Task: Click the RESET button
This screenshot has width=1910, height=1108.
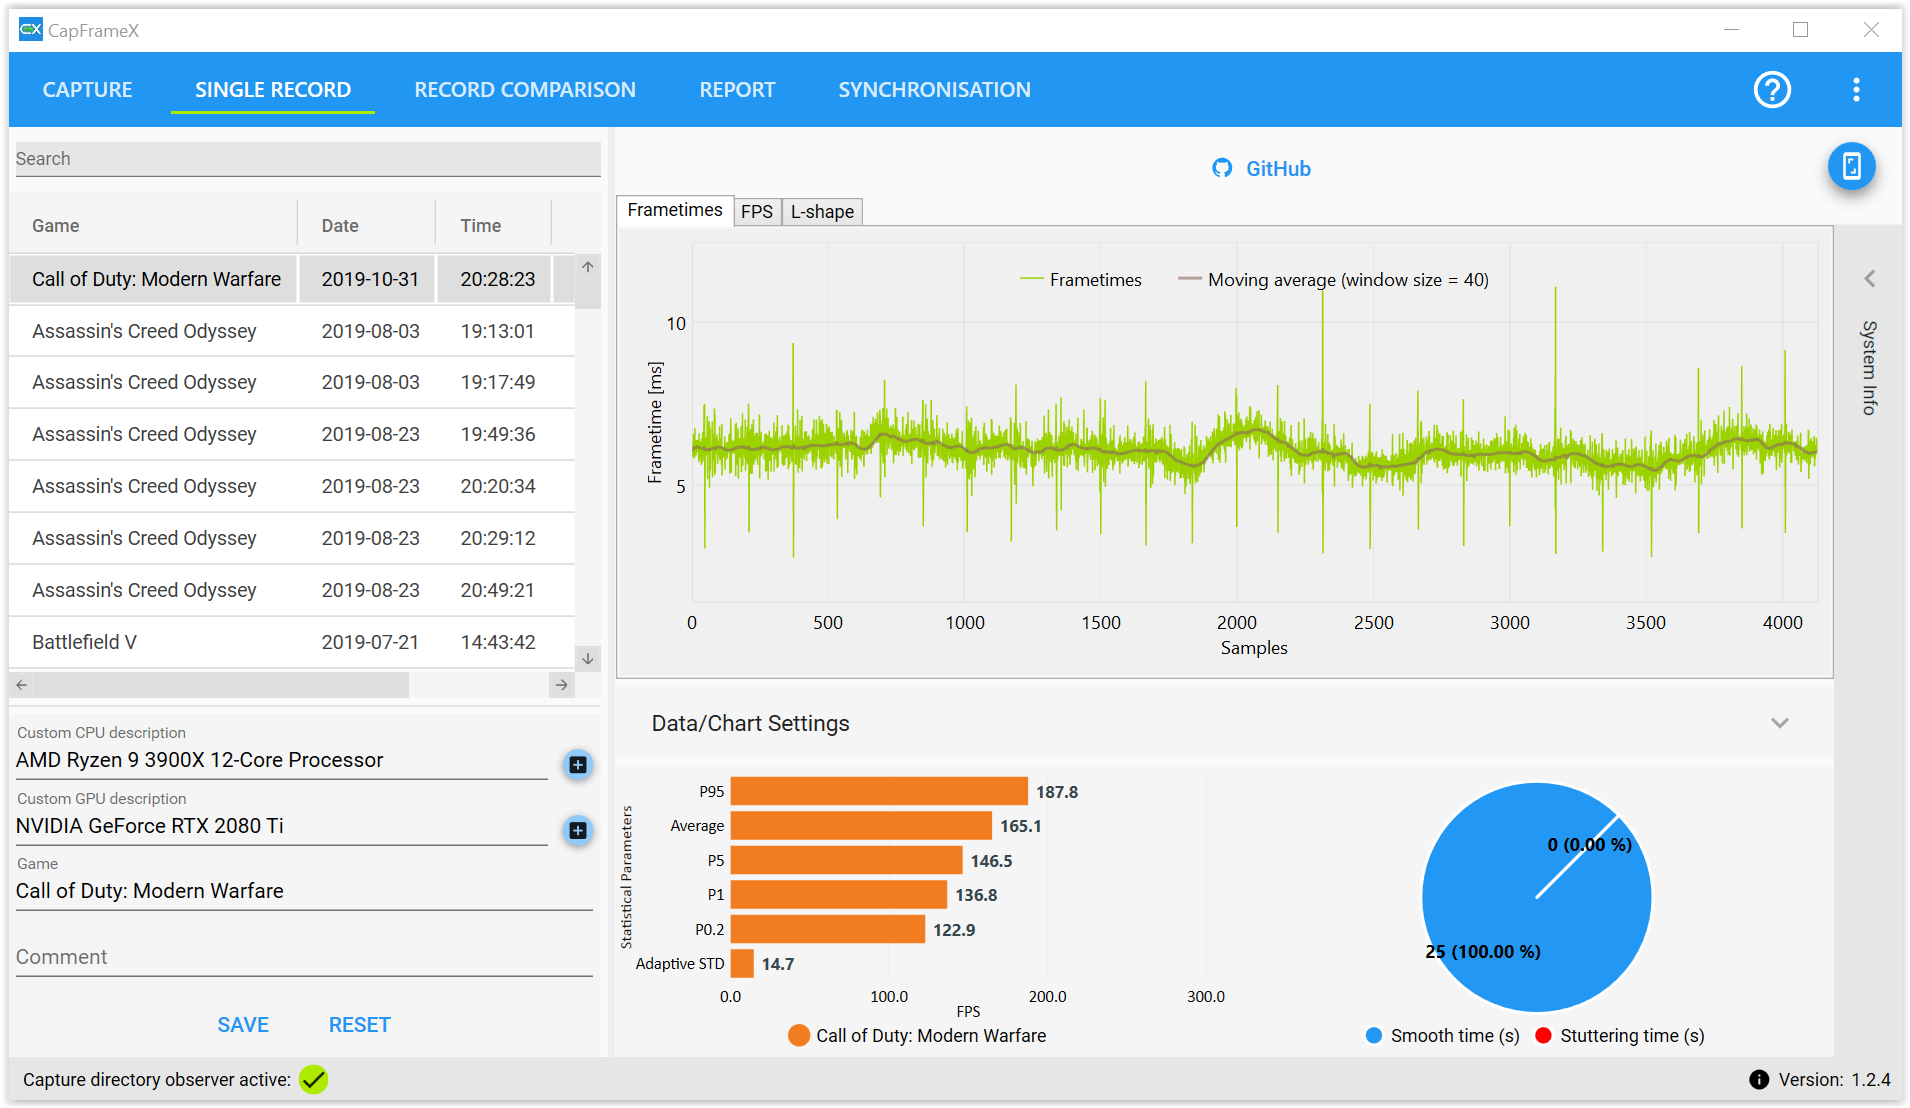Action: [360, 1025]
